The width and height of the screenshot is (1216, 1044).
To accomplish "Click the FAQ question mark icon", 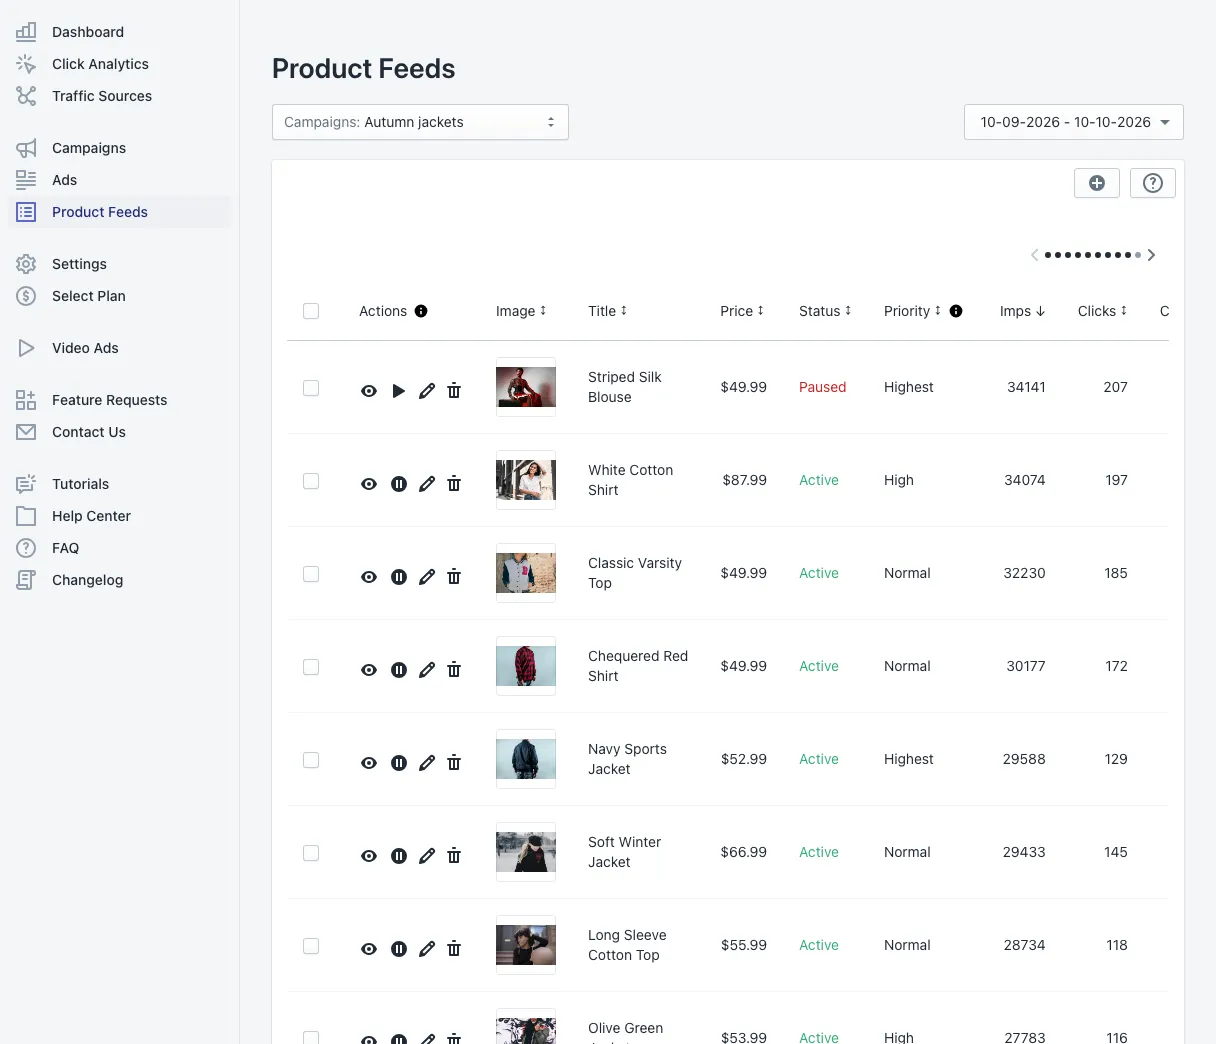I will 26,548.
